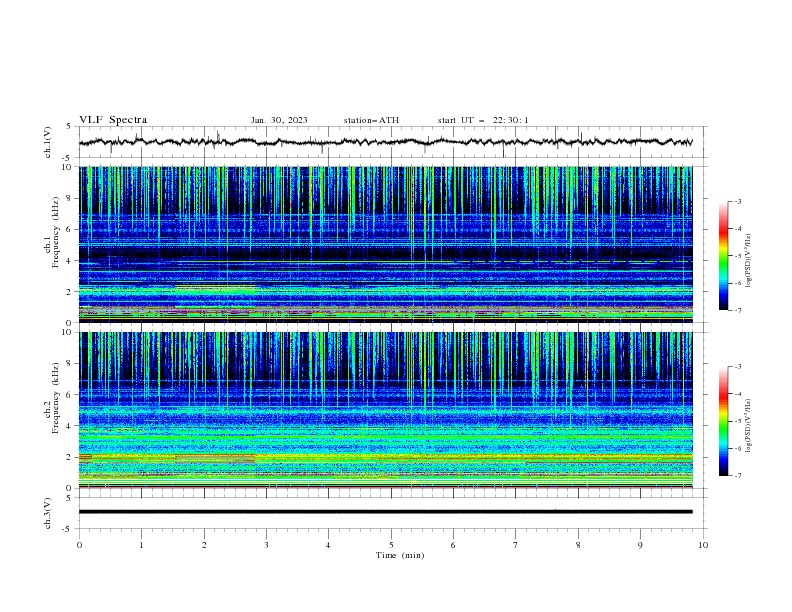Click the ch.1 Frequency (kHz) axis label
Image resolution: width=792 pixels, height=612 pixels.
(52, 230)
